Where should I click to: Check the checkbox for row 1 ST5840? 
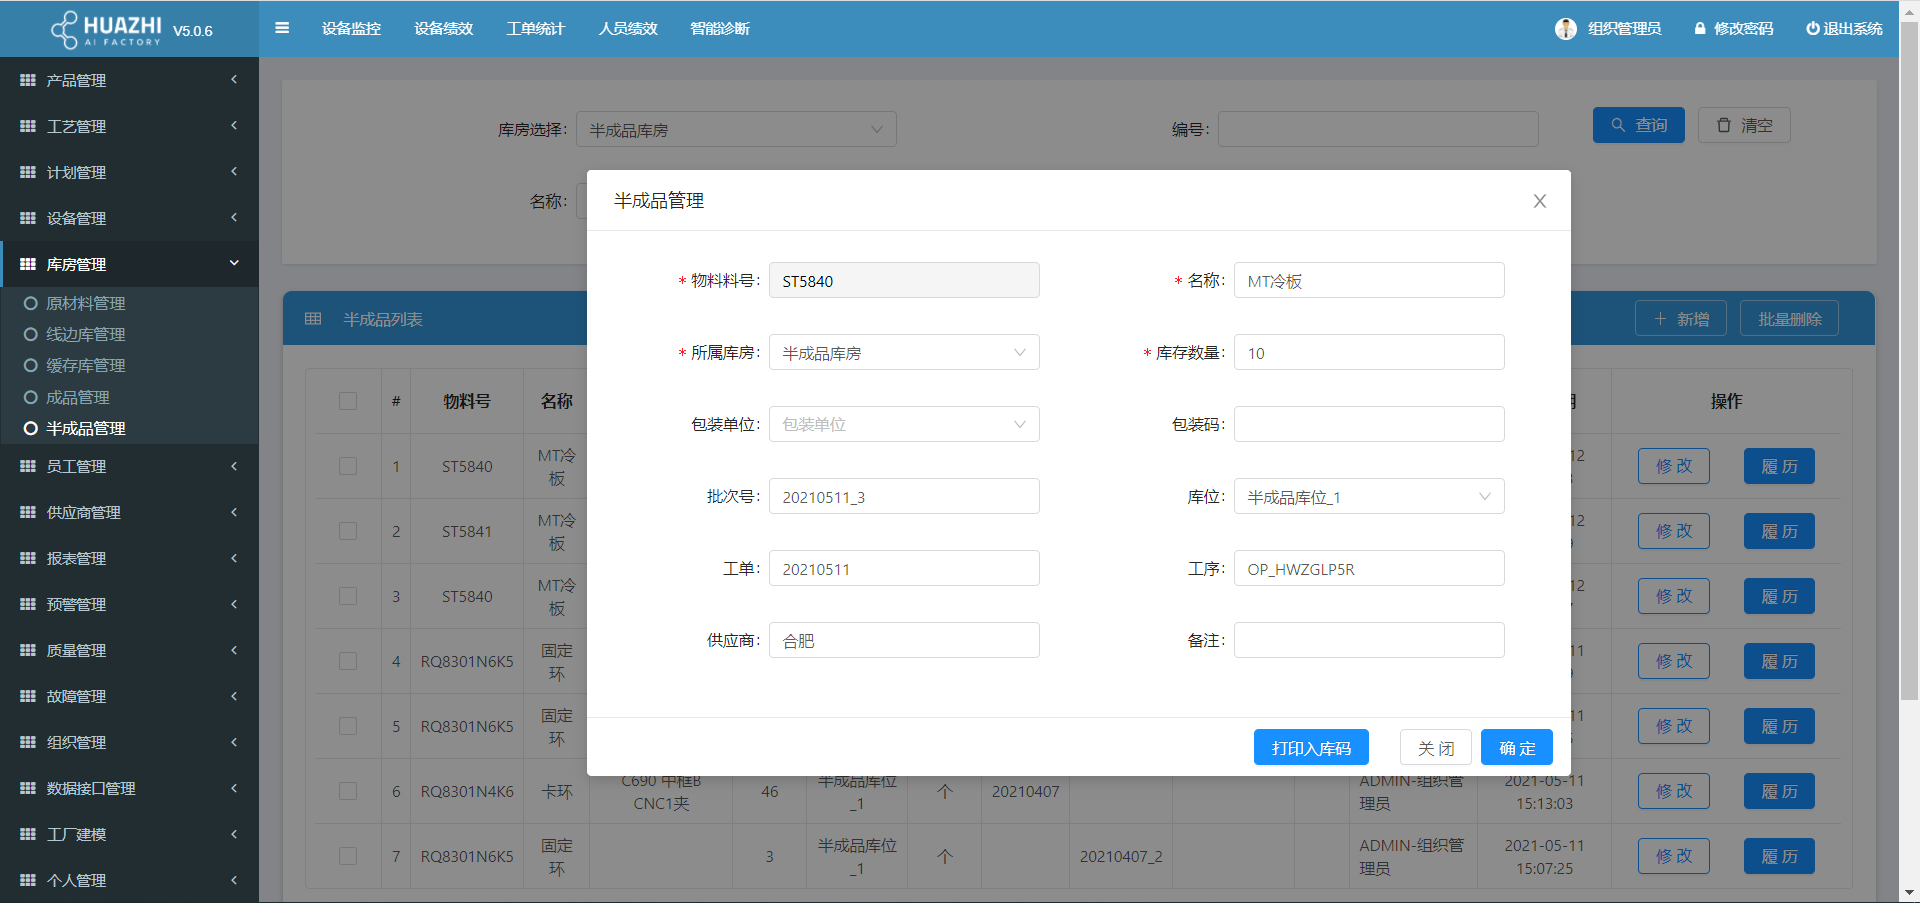(x=348, y=466)
